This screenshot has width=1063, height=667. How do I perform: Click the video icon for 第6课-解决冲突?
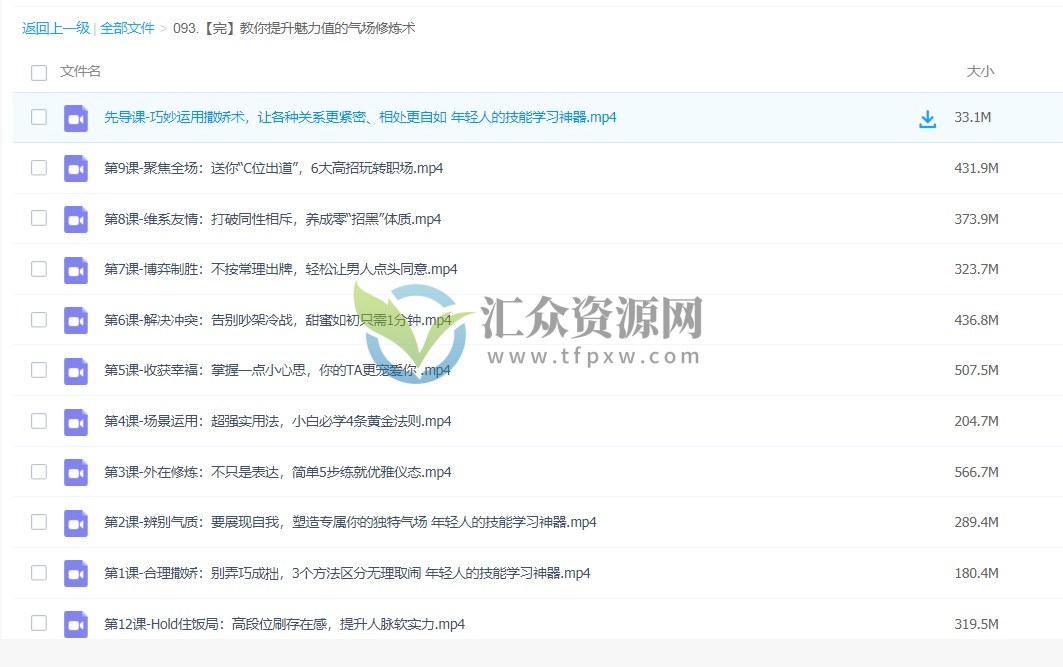(x=76, y=319)
